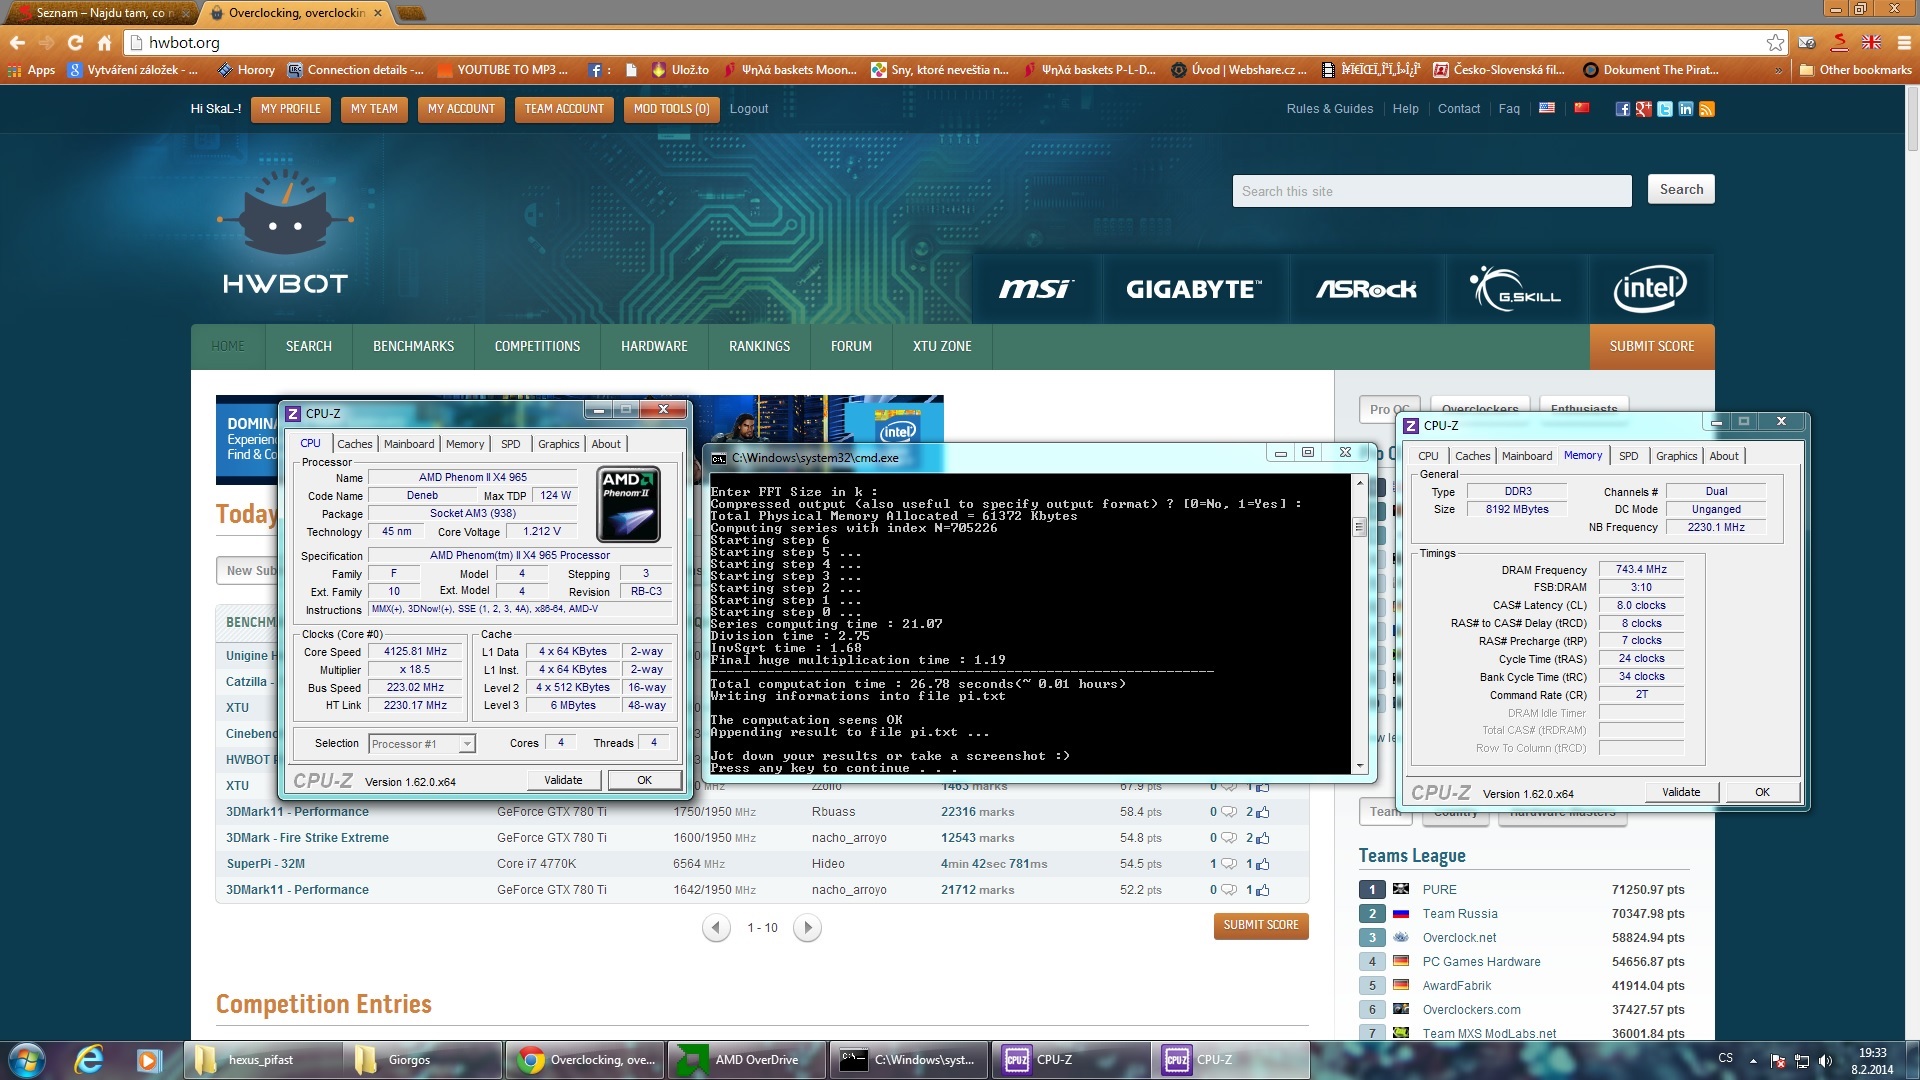The height and width of the screenshot is (1080, 1920).
Task: Open volume control in system tray
Action: click(x=1825, y=1061)
